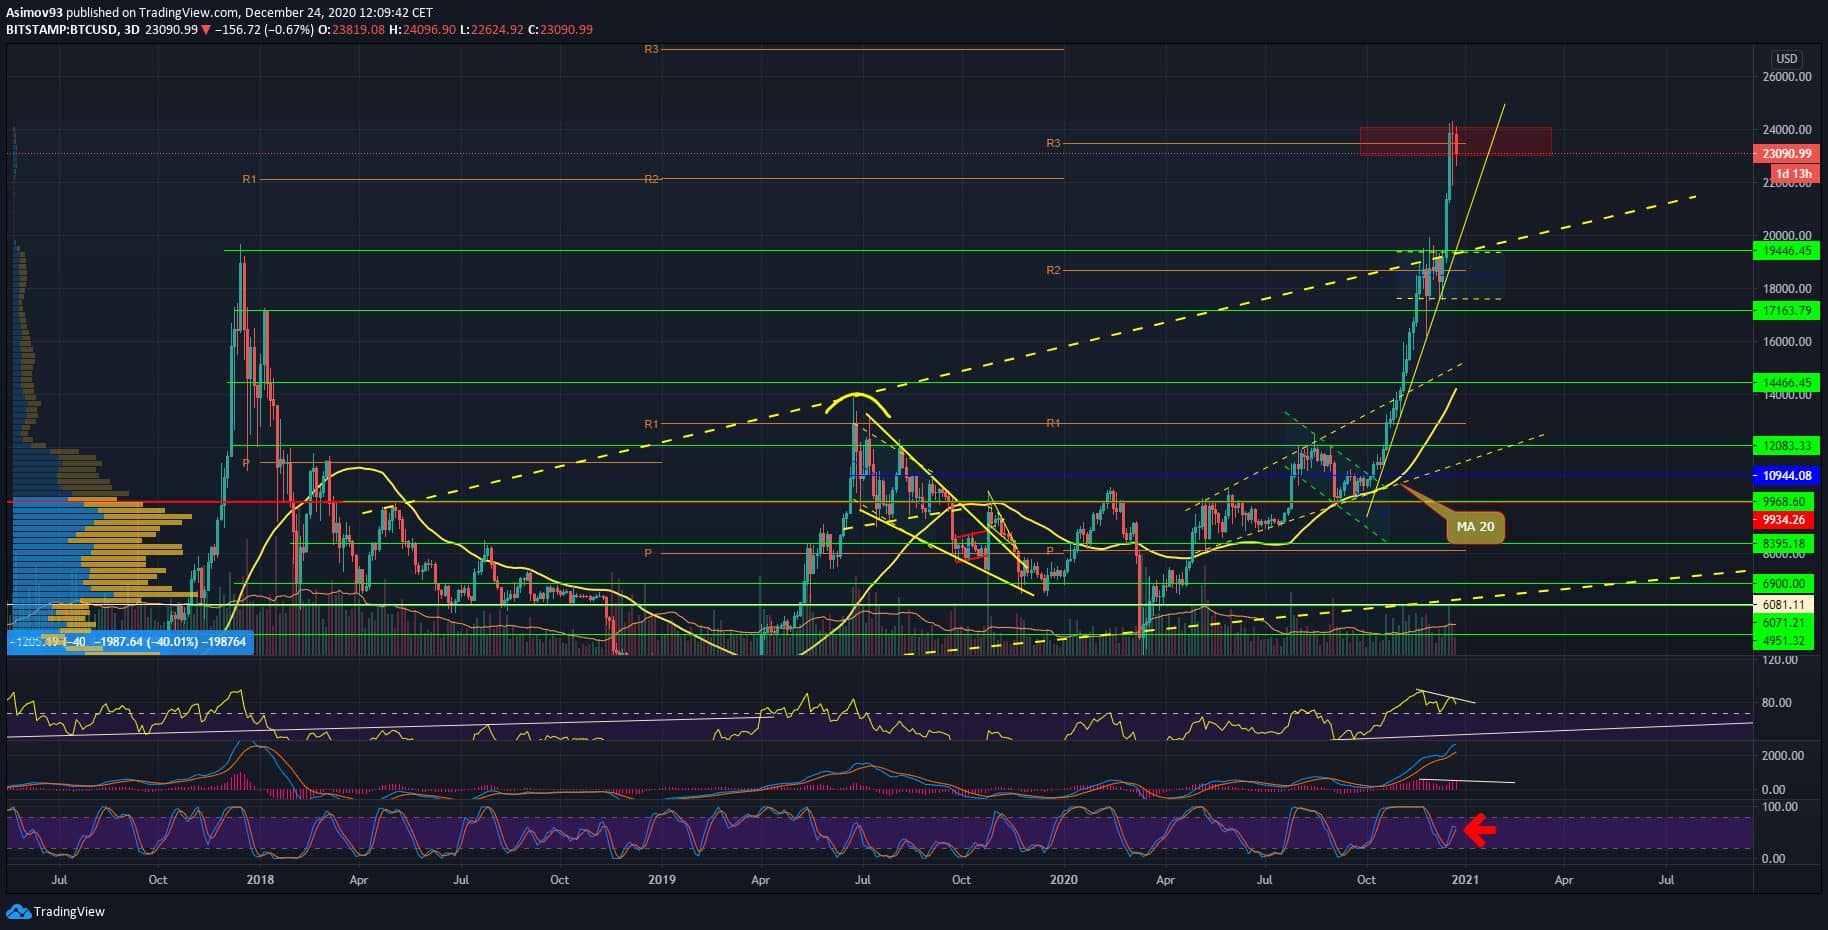The image size is (1828, 930).
Task: Select the red 9934.26 price label
Action: [x=1786, y=520]
